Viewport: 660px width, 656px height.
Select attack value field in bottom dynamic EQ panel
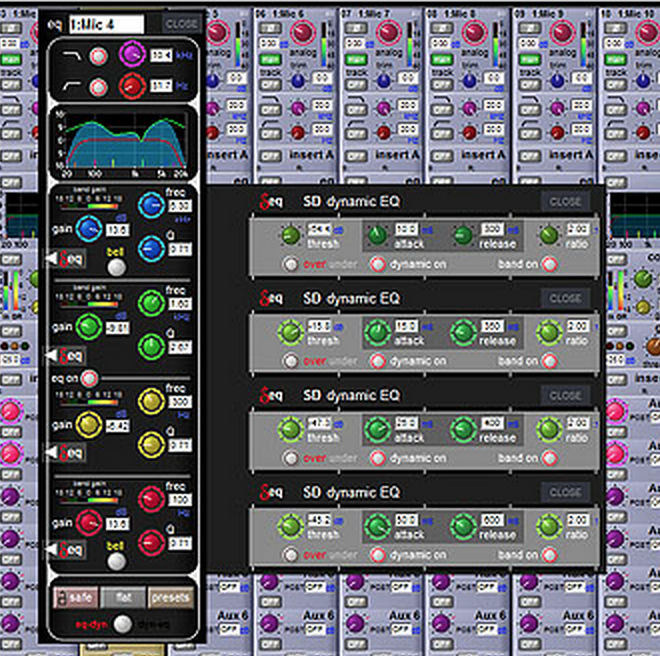(406, 520)
